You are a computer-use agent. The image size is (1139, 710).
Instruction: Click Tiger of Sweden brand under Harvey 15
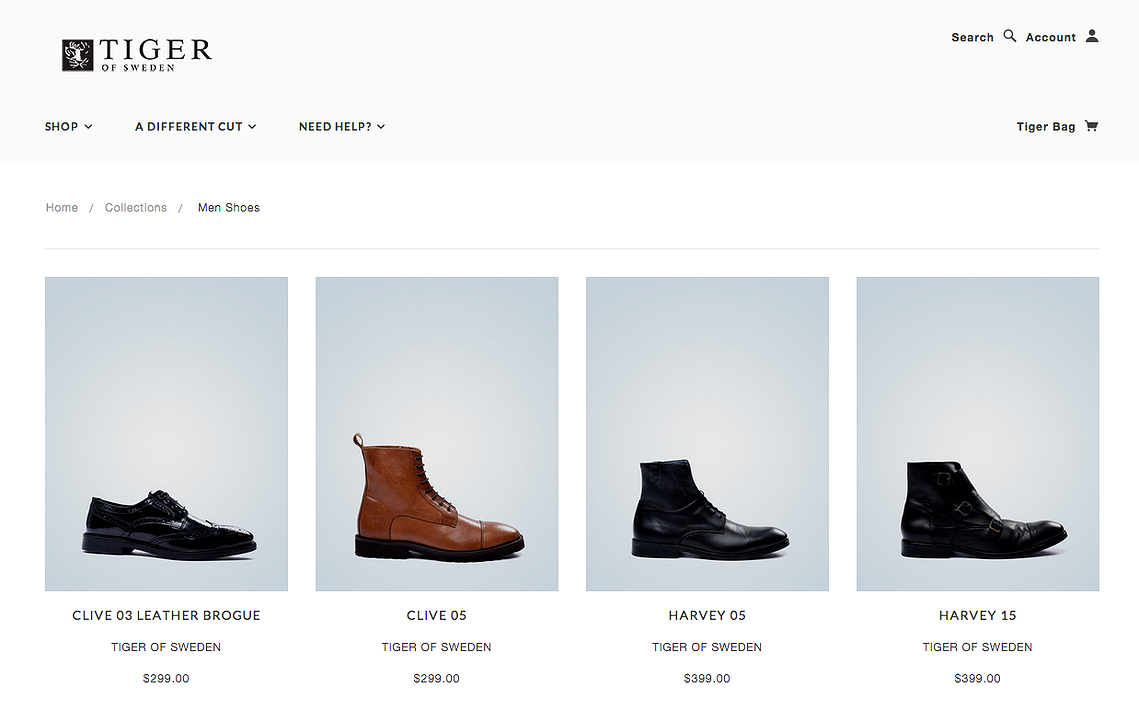point(978,648)
